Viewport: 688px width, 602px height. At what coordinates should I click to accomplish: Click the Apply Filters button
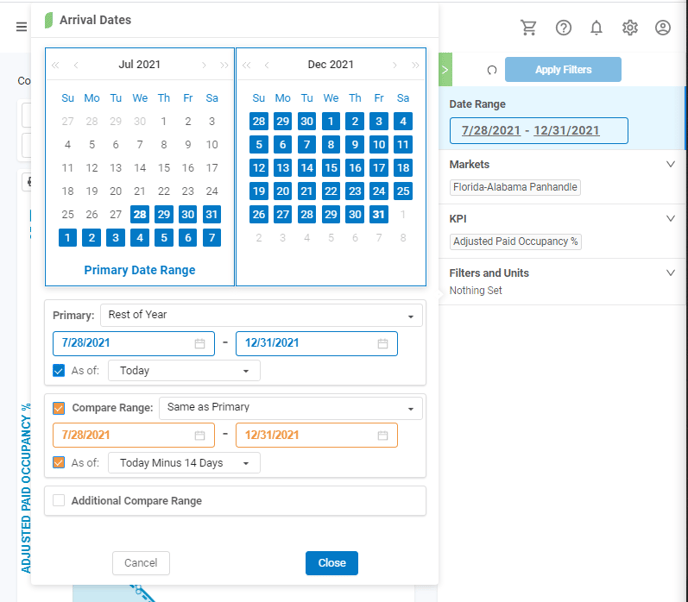pyautogui.click(x=563, y=69)
